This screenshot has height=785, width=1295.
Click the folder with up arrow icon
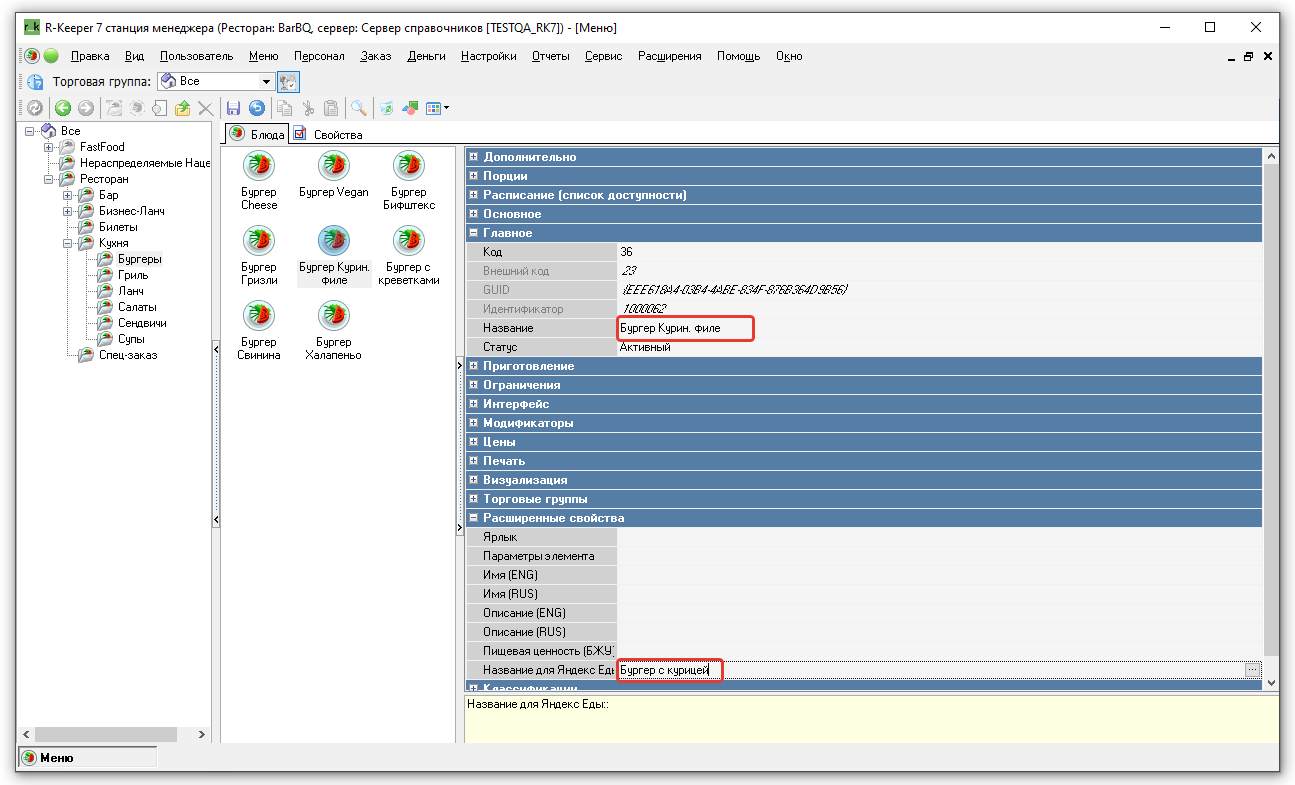point(183,108)
